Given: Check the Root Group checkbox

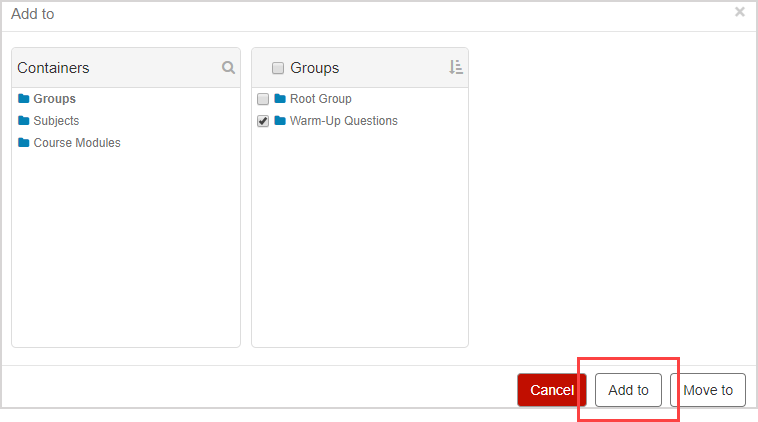Looking at the screenshot, I should [x=263, y=99].
